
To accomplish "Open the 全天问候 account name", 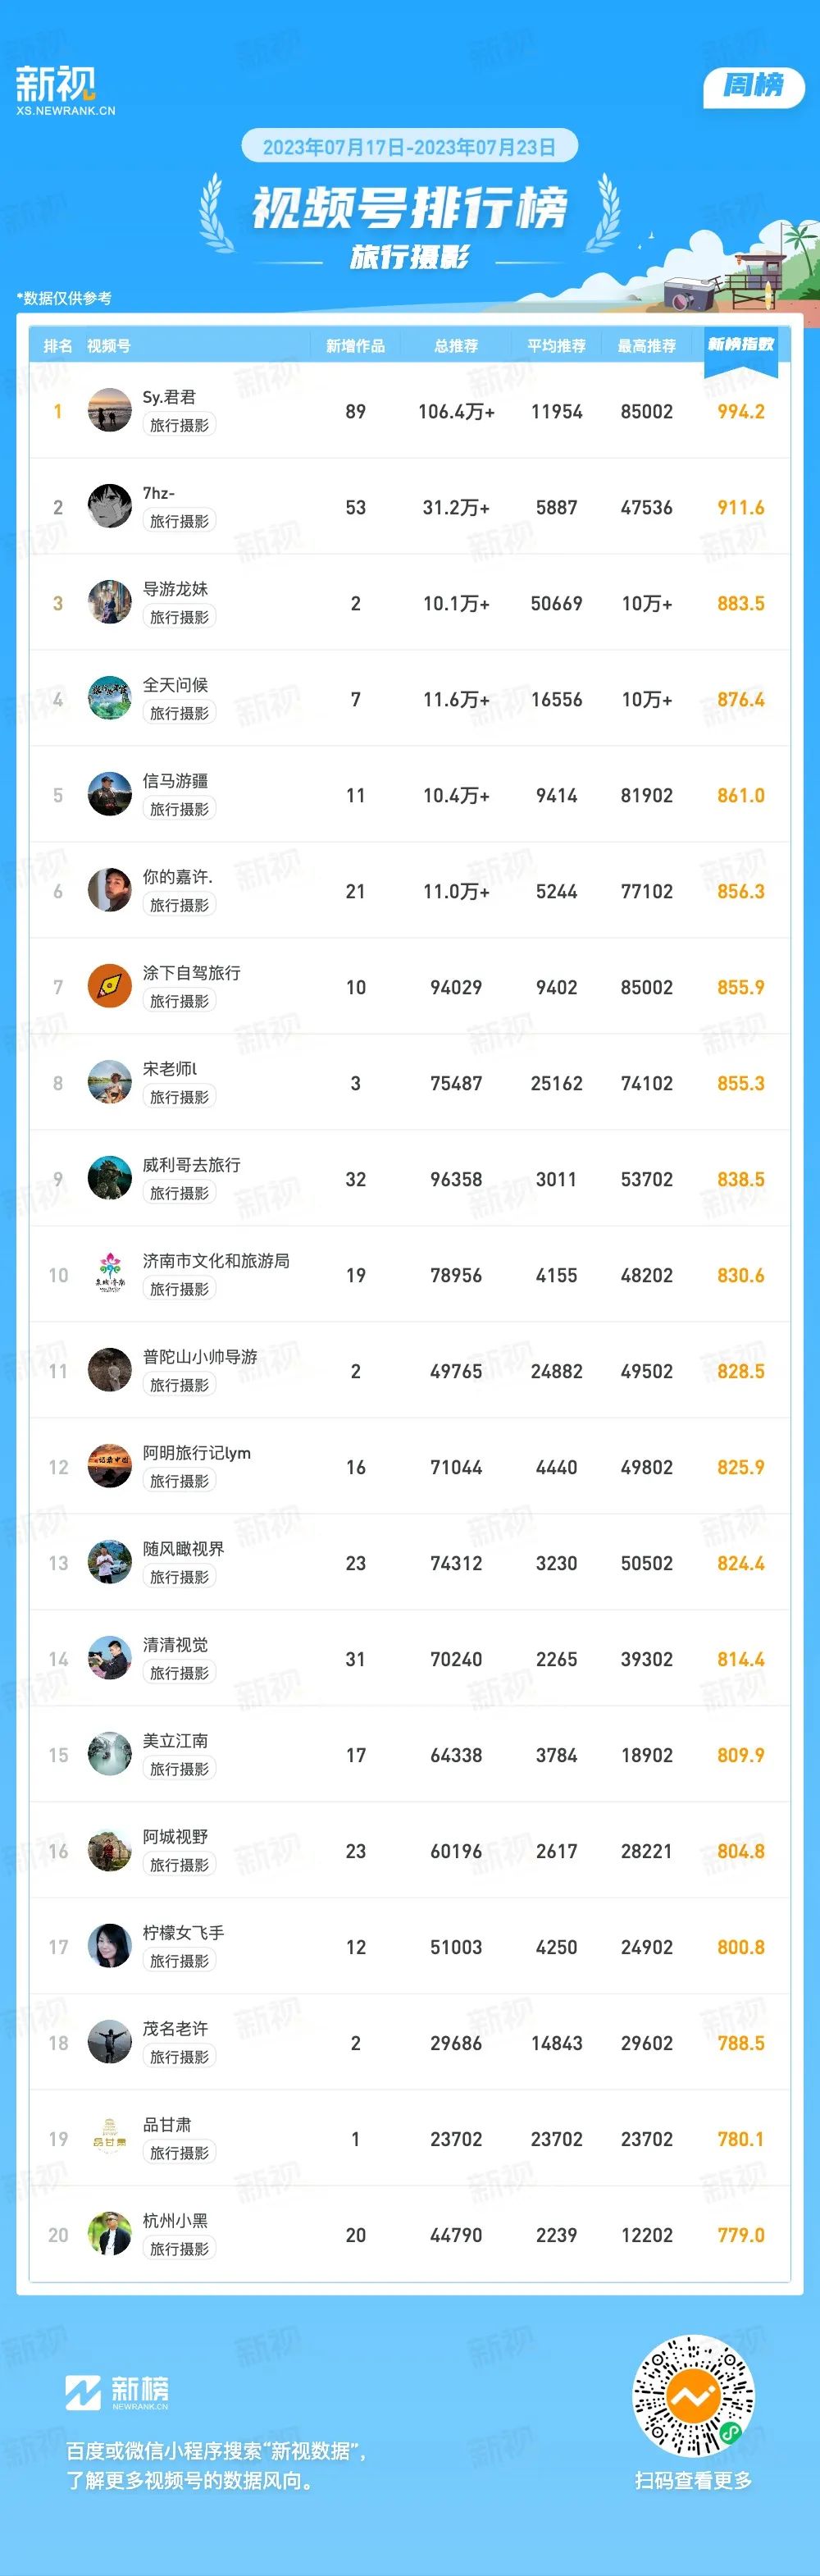I will [x=175, y=685].
